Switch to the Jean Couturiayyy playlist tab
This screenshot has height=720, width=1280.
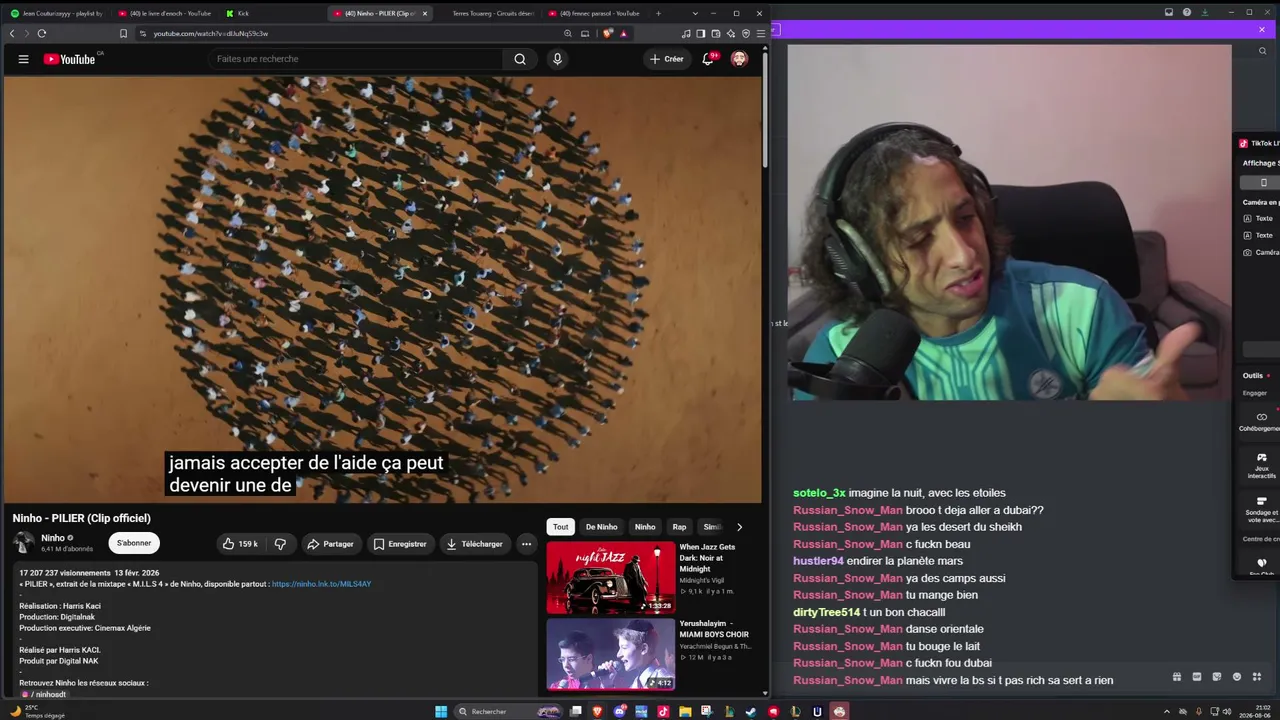coord(56,13)
